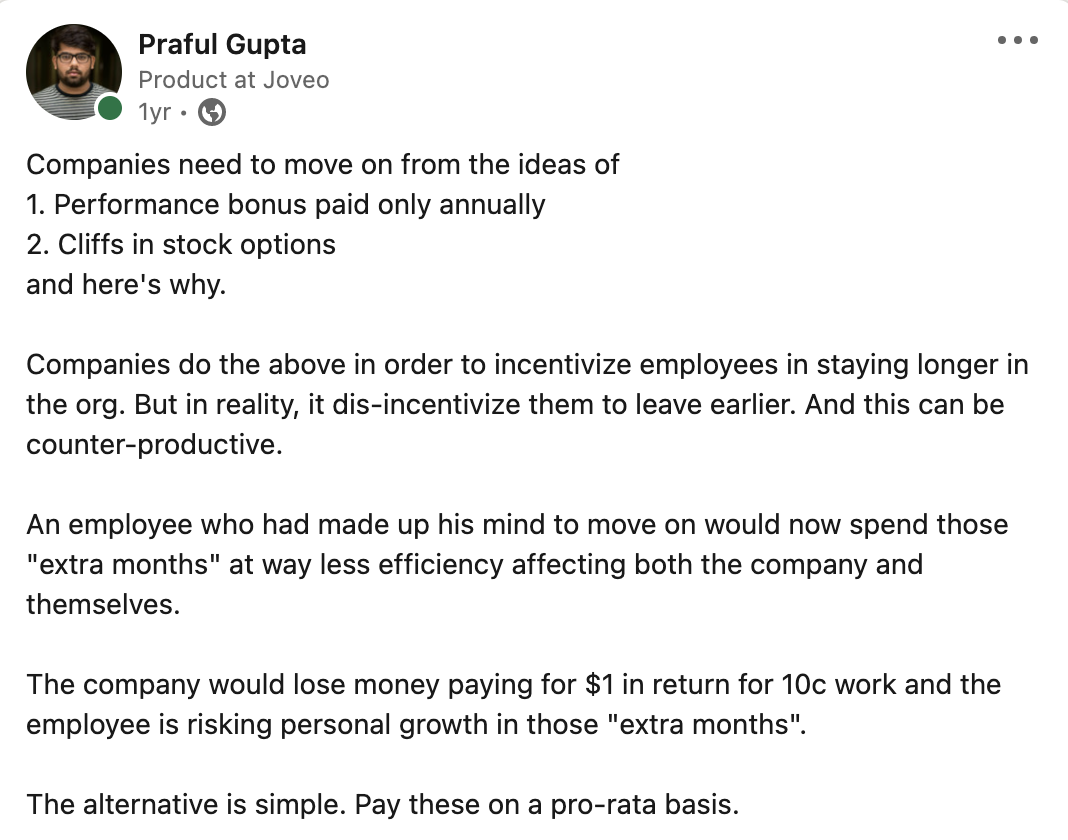
Task: Click the "1yr" post timestamp
Action: tap(154, 113)
